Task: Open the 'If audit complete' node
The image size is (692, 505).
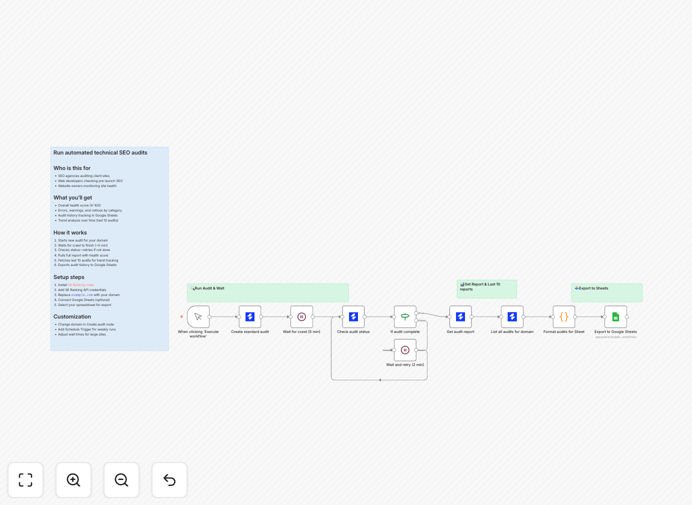Action: (x=405, y=317)
